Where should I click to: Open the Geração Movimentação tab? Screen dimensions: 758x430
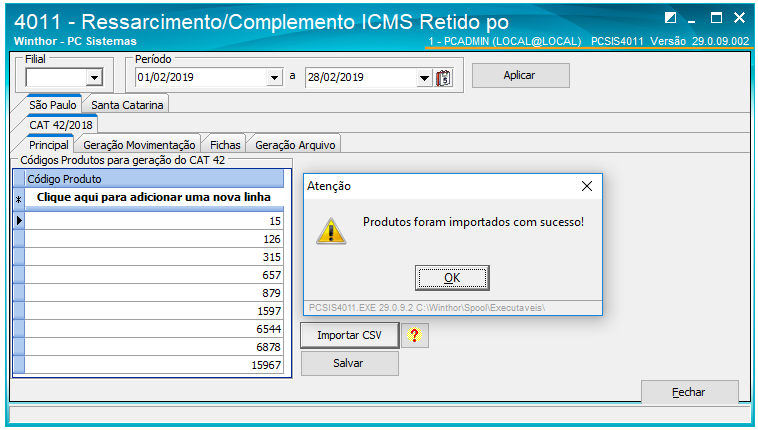(139, 145)
